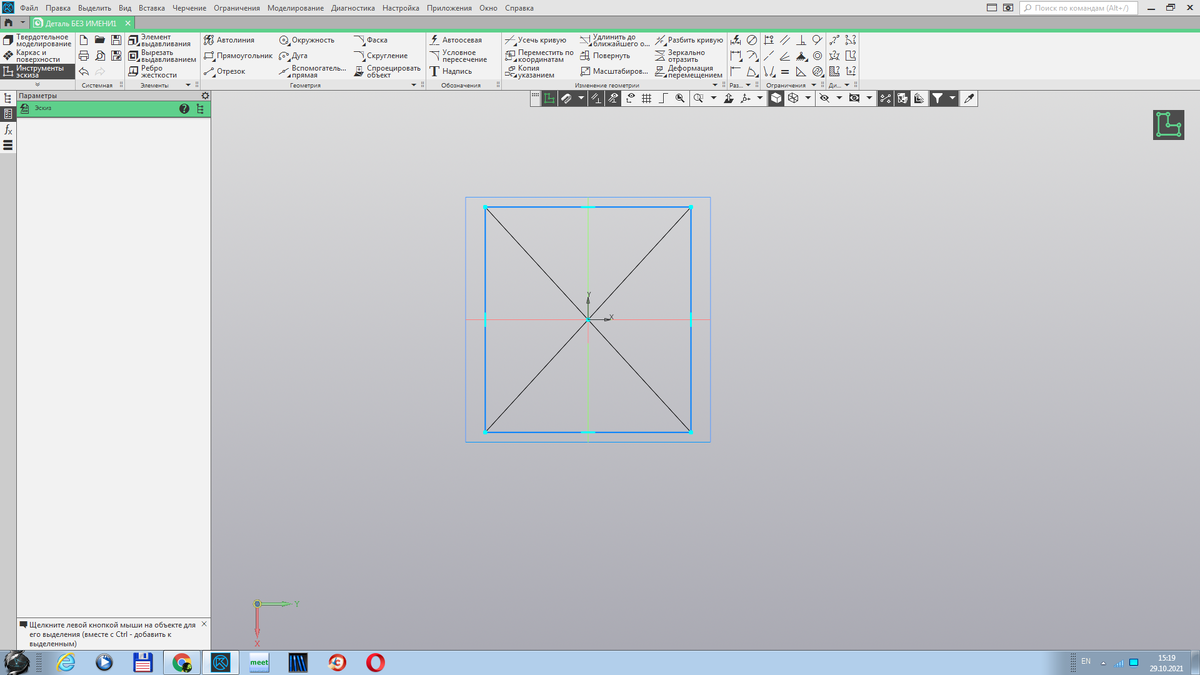Select the Окружность tool
Viewport: 1200px width, 675px height.
tap(306, 40)
